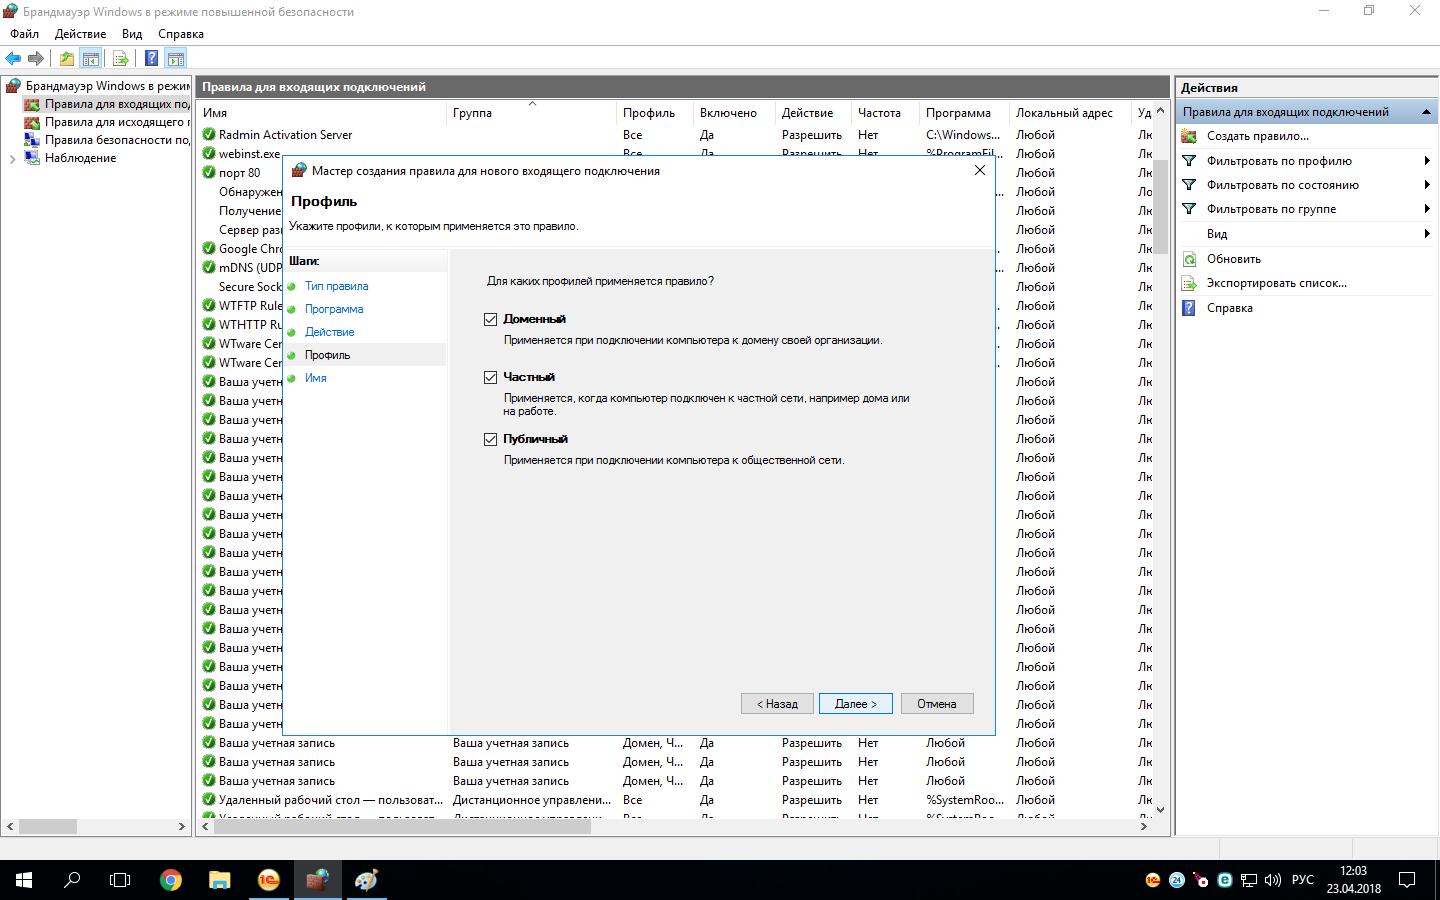This screenshot has height=900, width=1440.
Task: Collapse the 'Правила для входящих подключений' actions section
Action: click(1426, 112)
